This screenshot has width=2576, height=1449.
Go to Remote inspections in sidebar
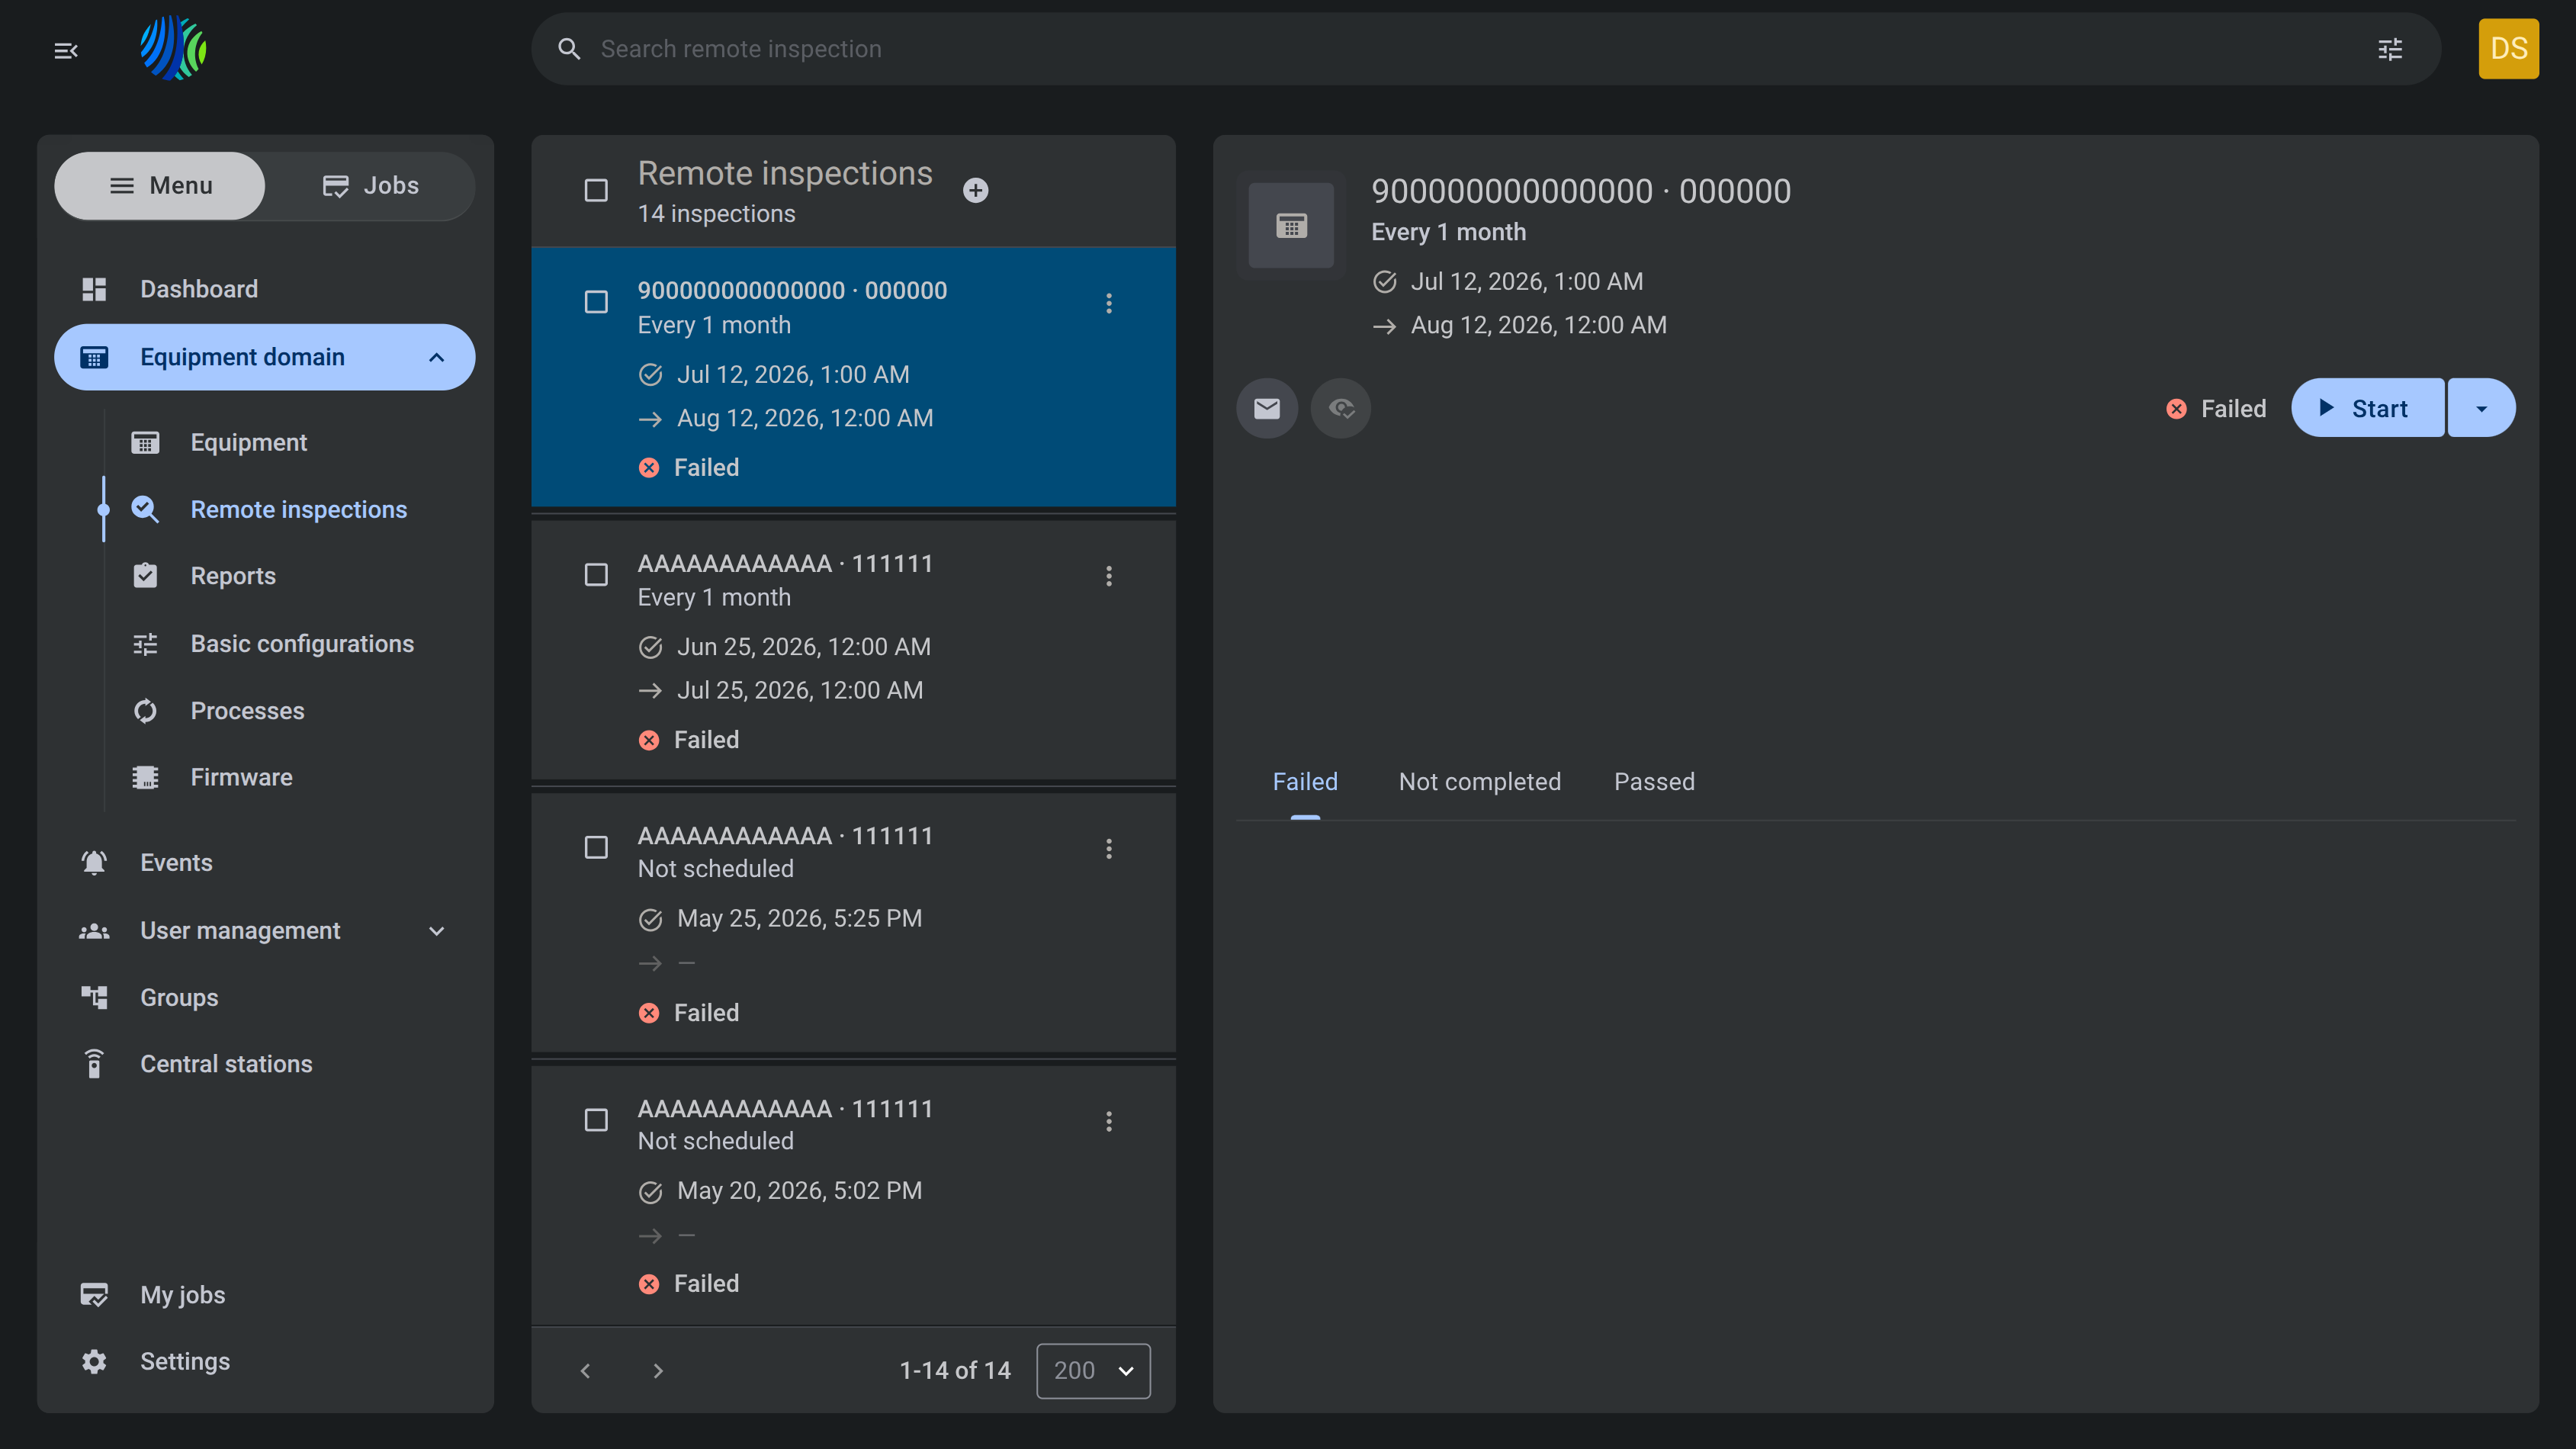(x=298, y=510)
